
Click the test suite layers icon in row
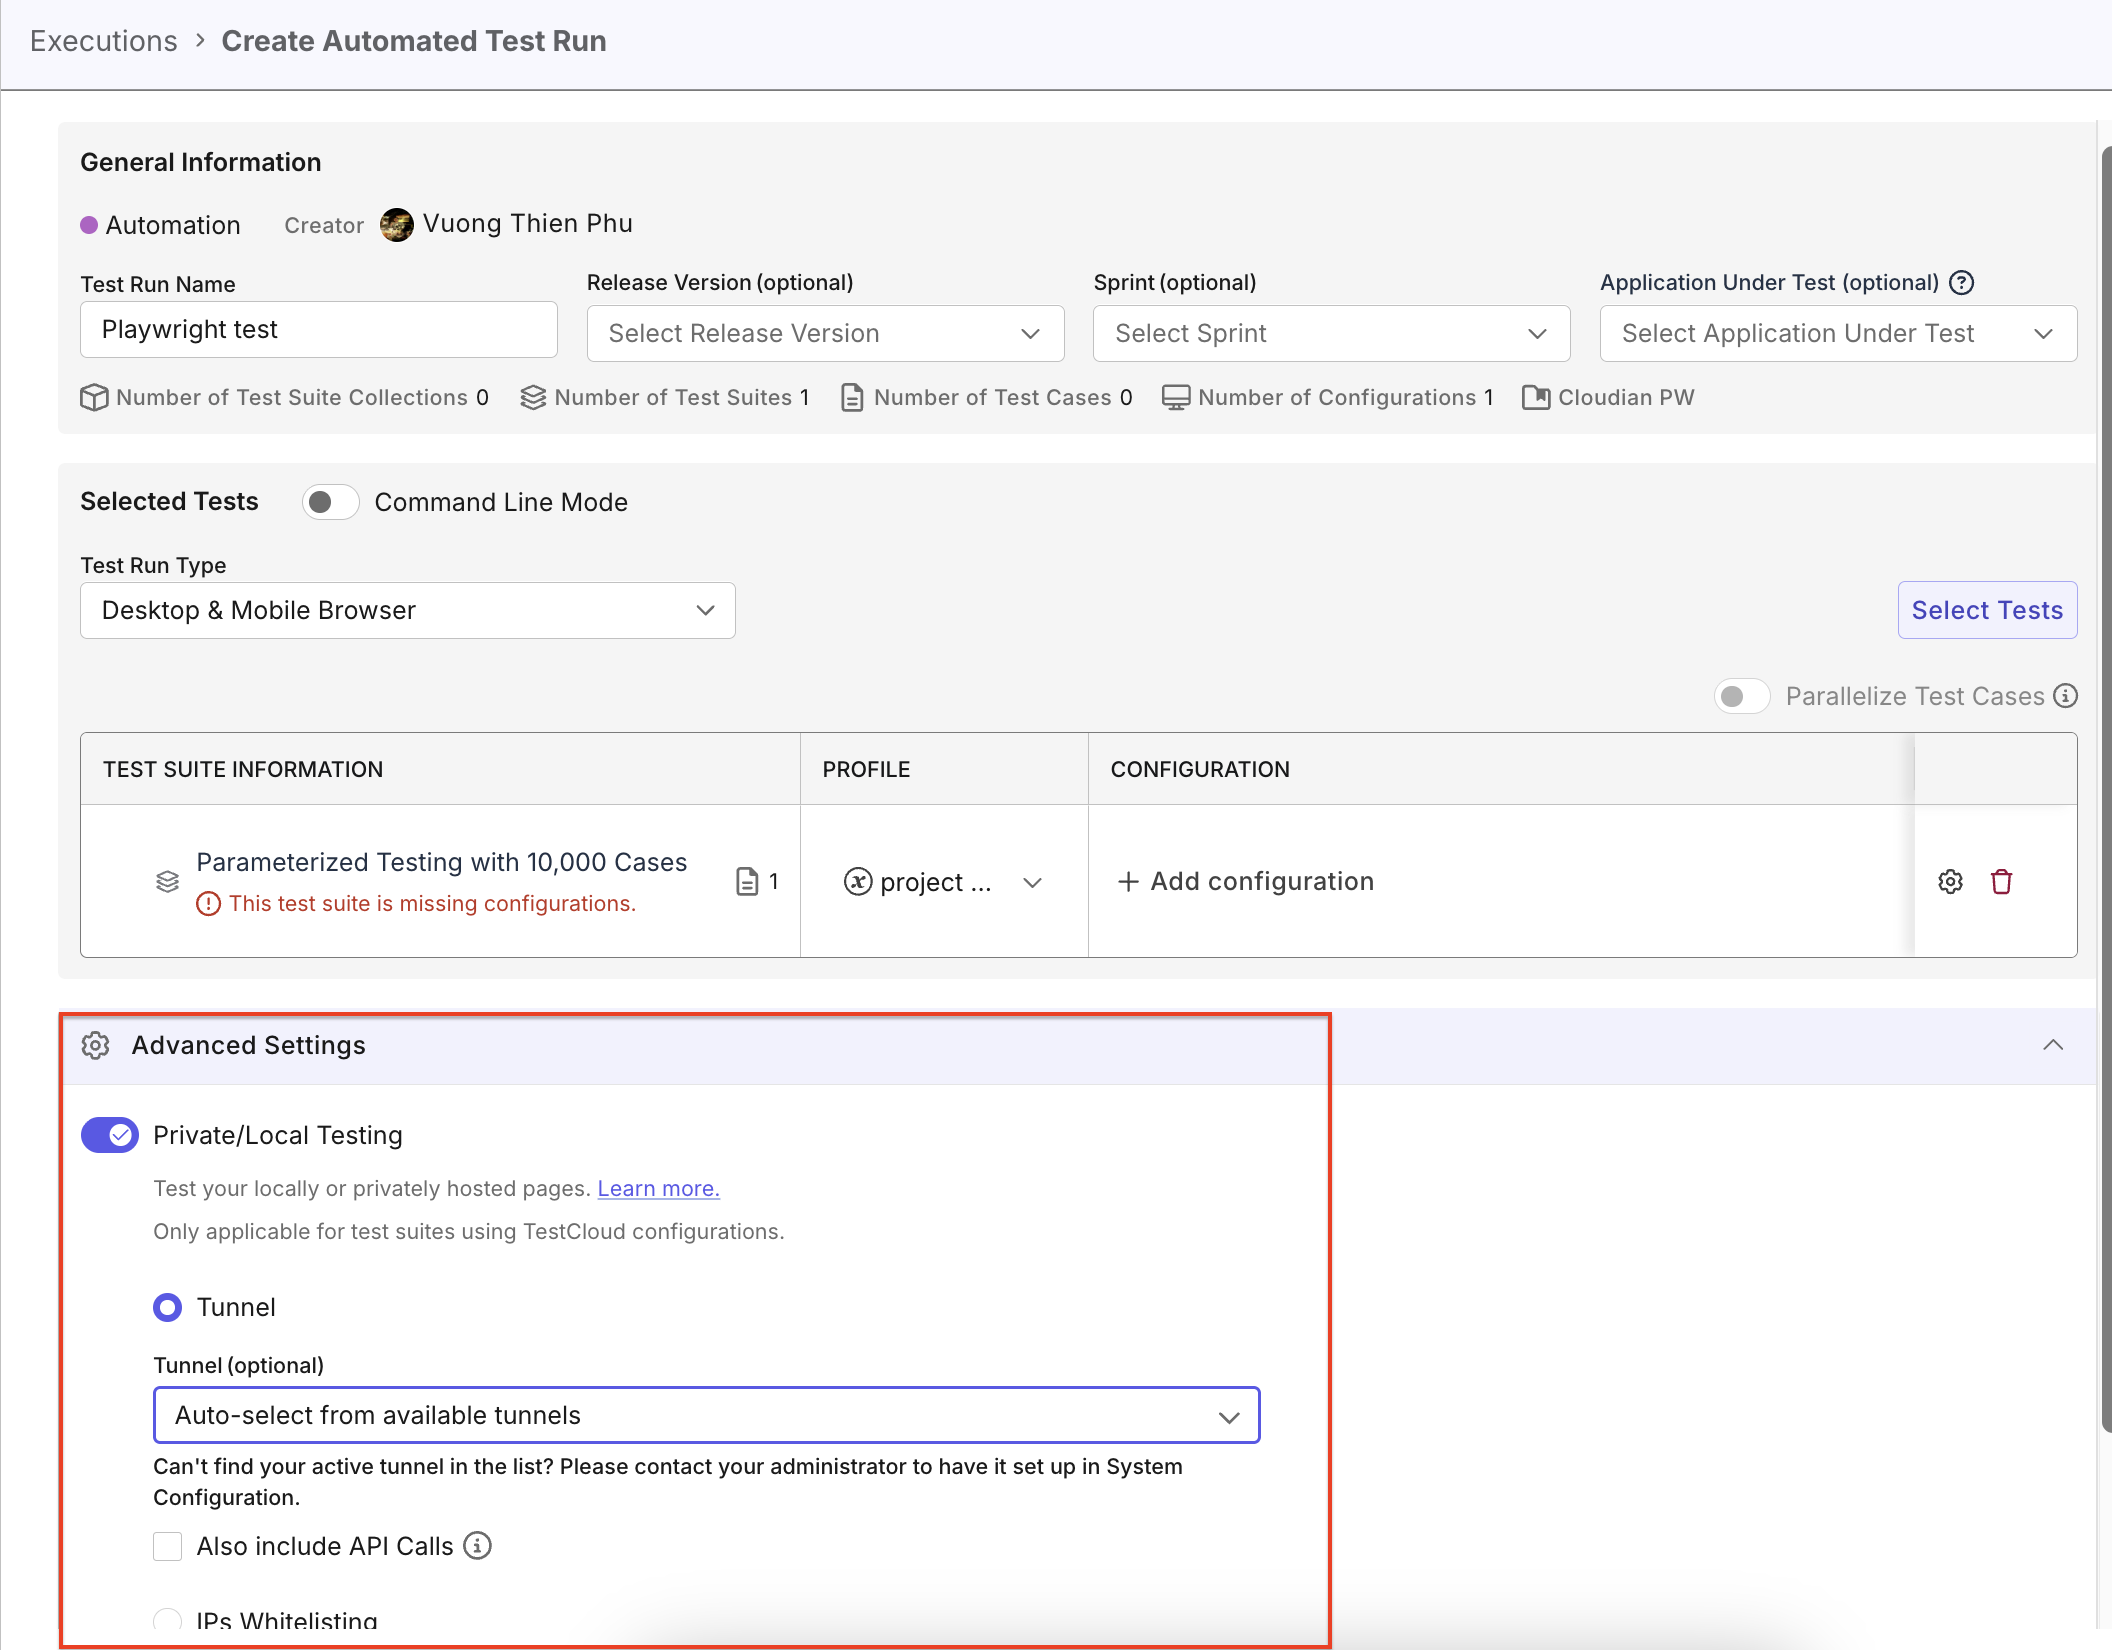[x=167, y=881]
